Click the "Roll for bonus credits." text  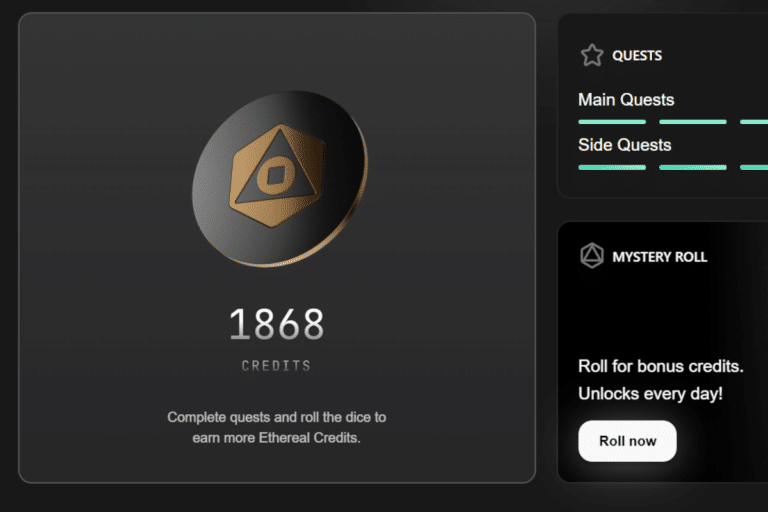click(660, 366)
